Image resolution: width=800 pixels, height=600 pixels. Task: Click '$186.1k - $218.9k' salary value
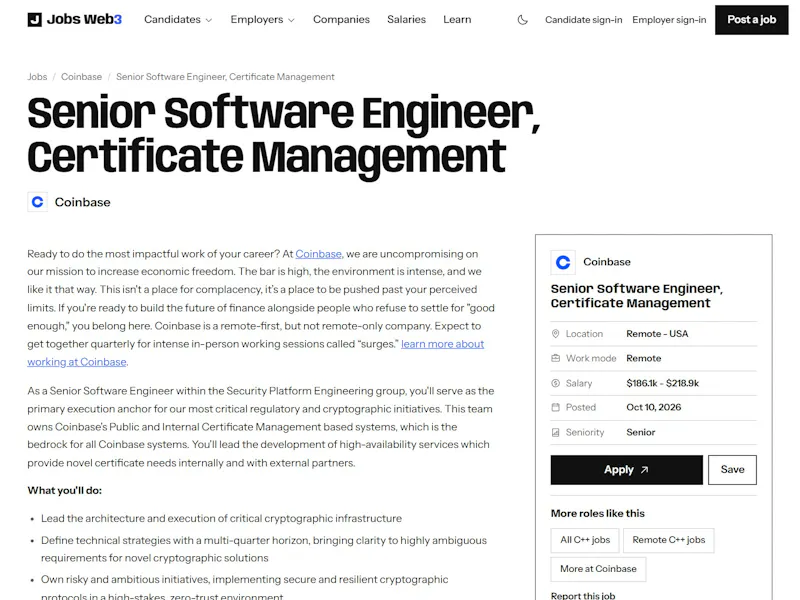pyautogui.click(x=662, y=383)
